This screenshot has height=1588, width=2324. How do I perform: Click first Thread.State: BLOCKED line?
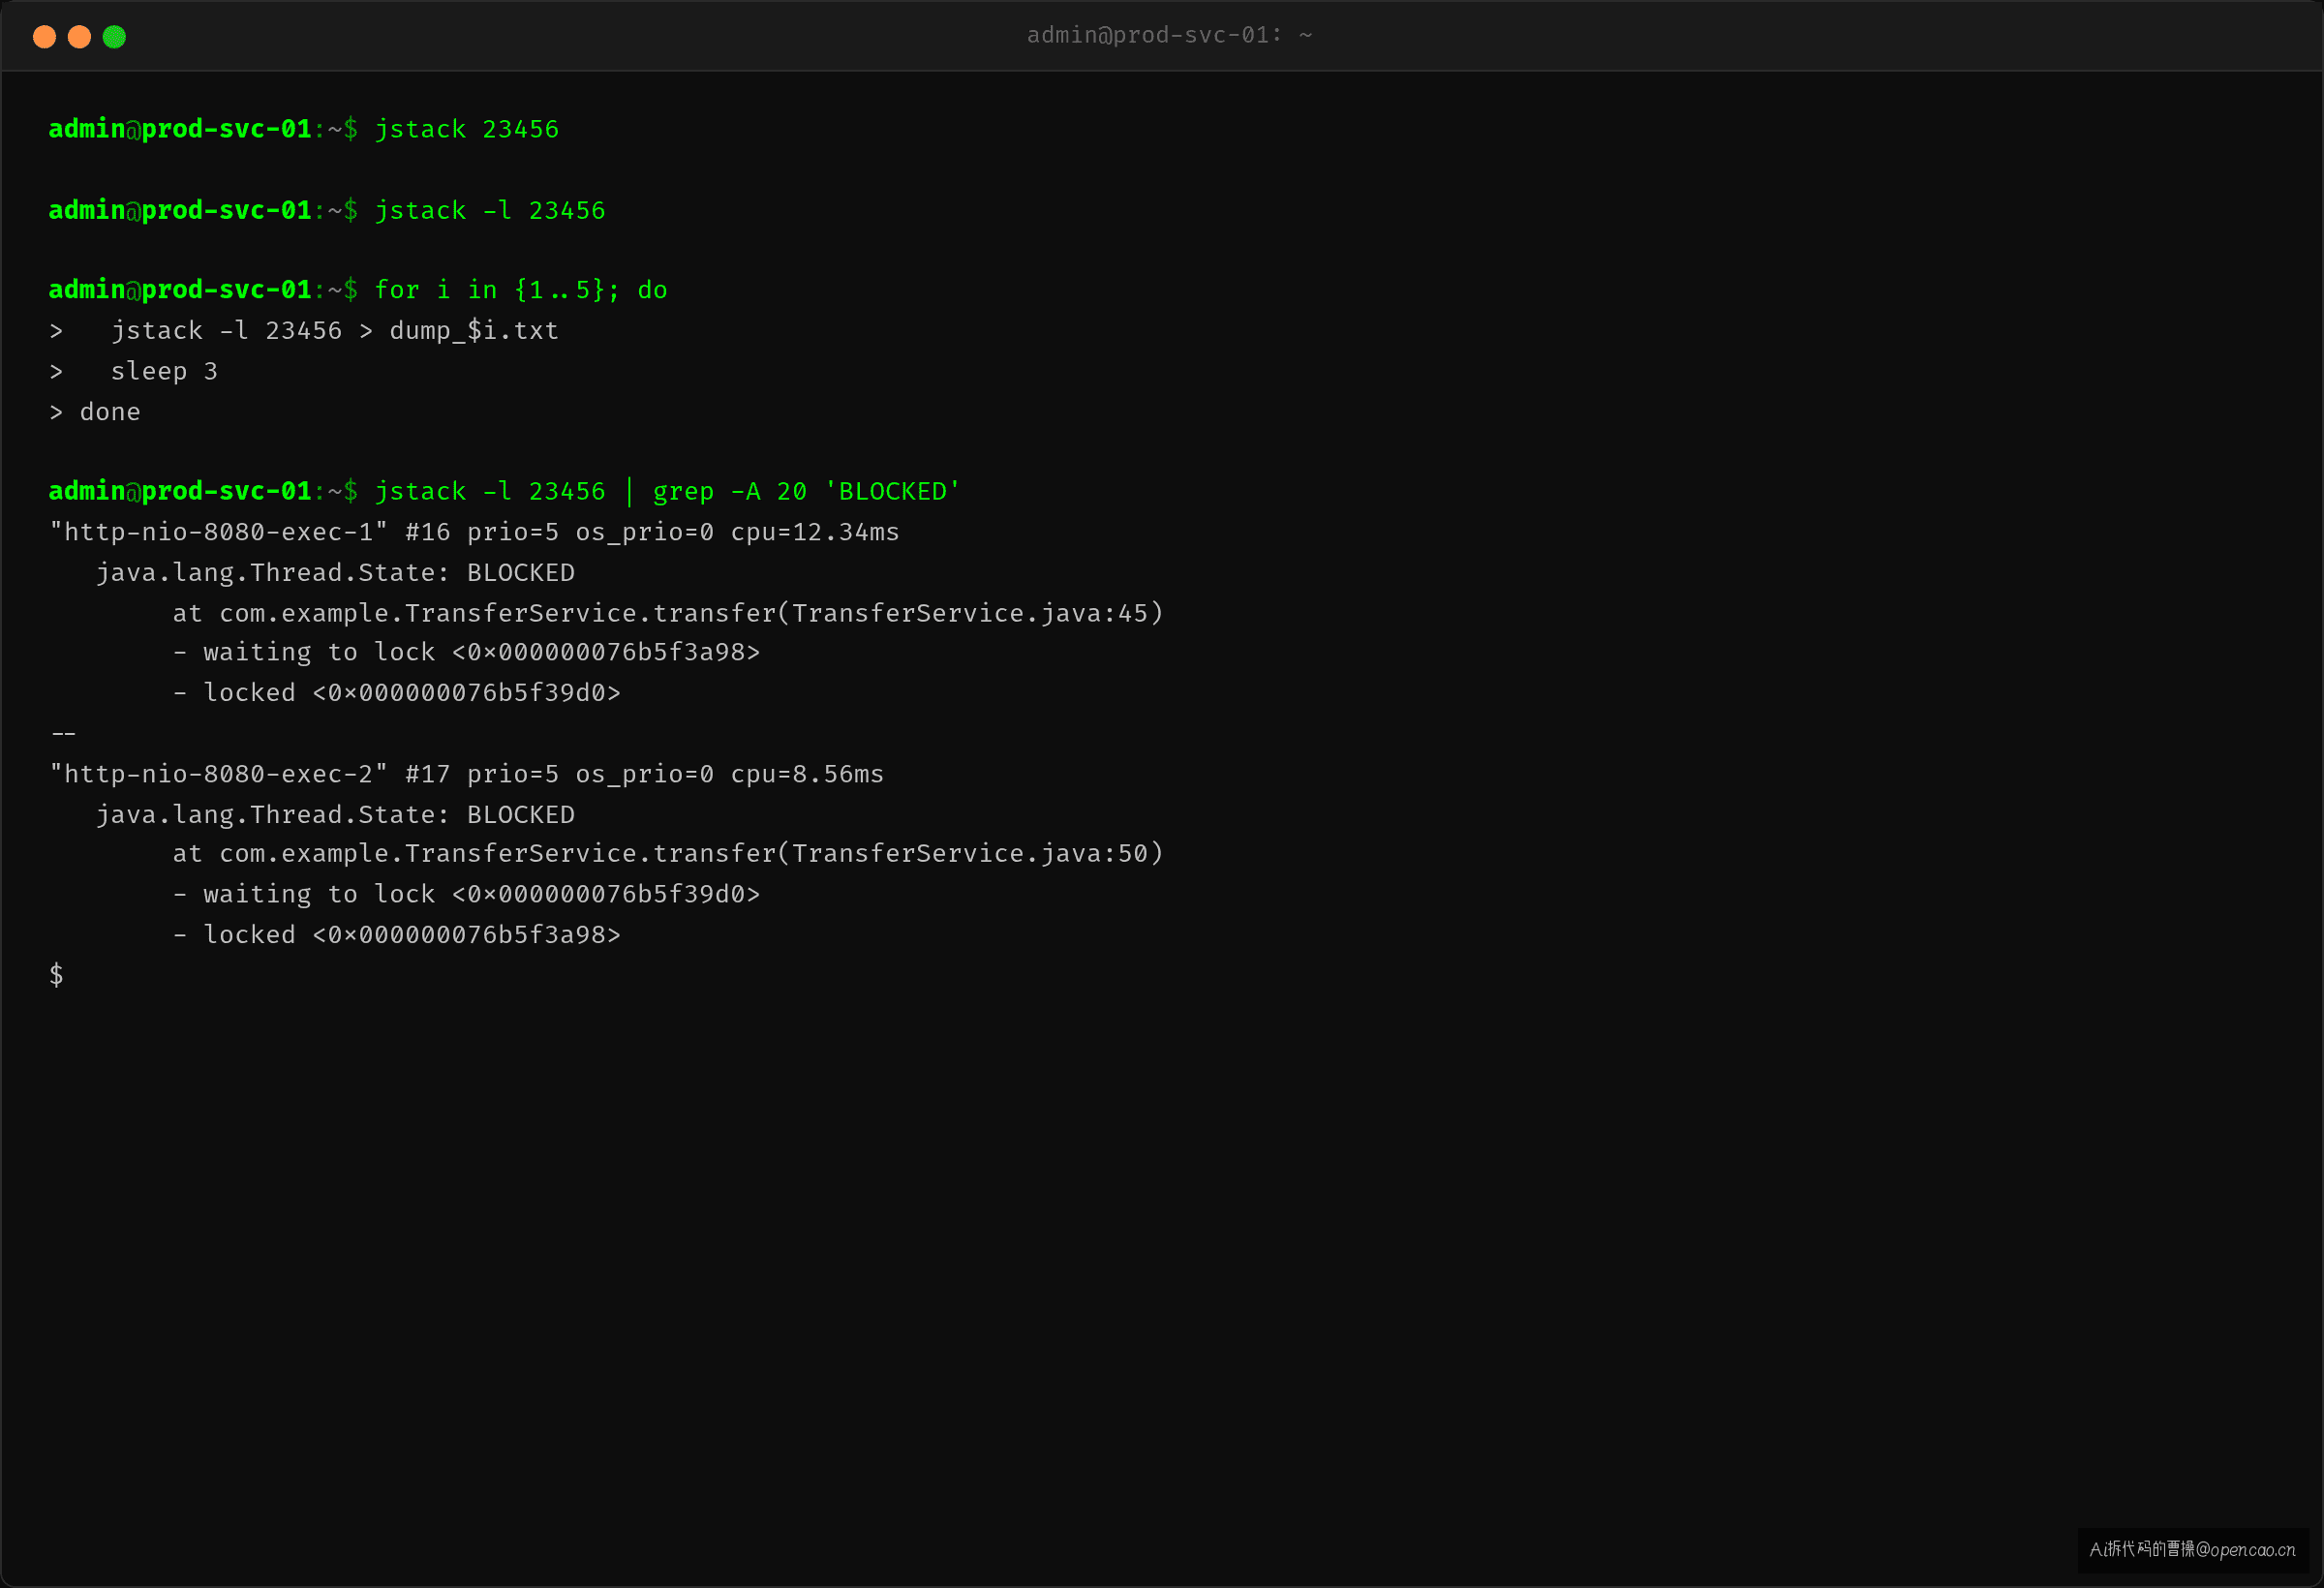click(335, 573)
